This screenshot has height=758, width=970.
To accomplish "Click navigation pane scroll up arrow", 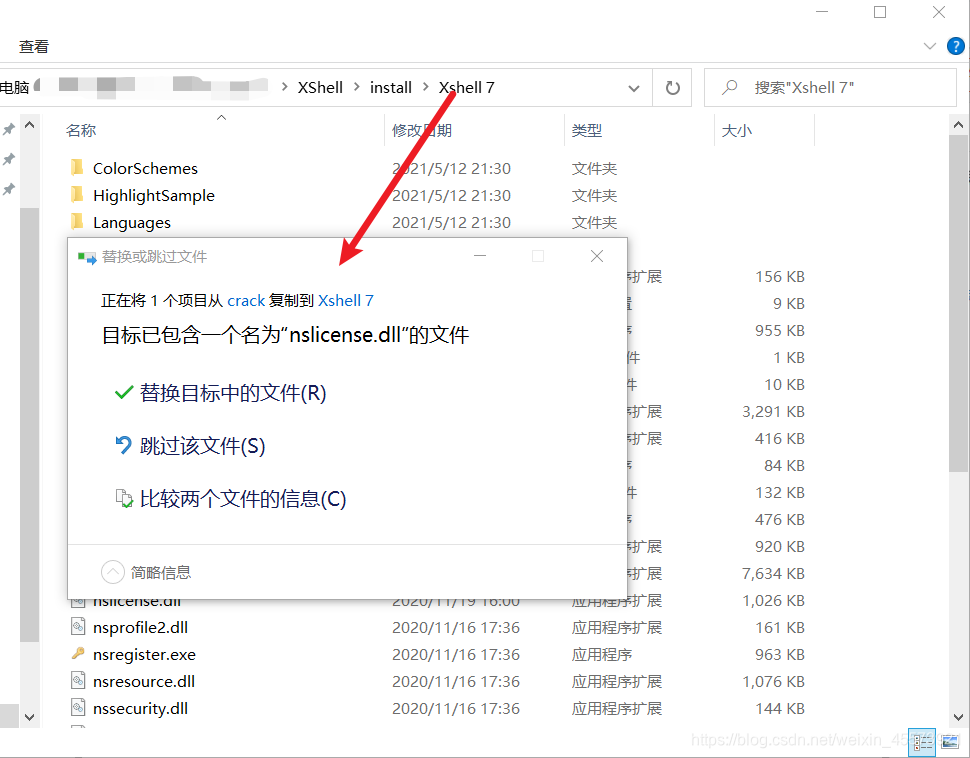I will tap(29, 126).
